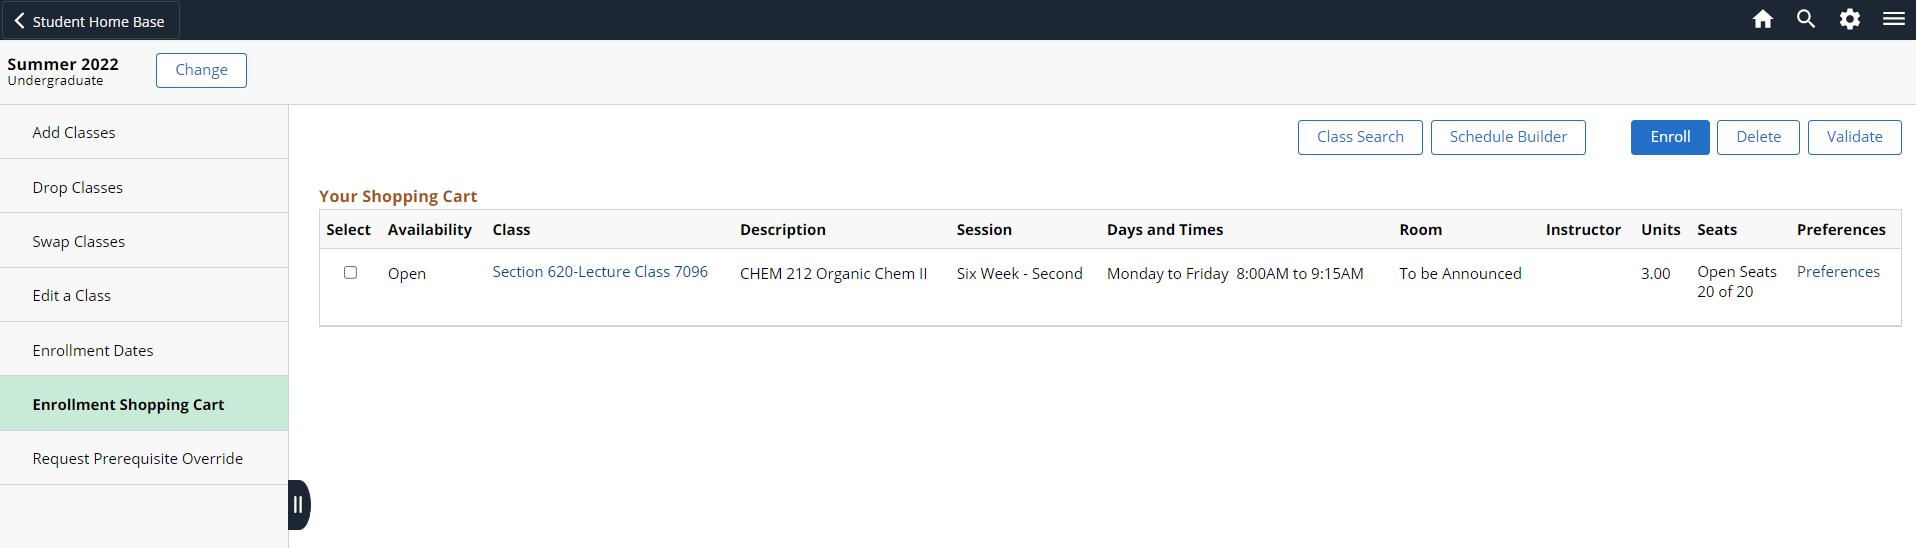Go back to Student Home Base

[89, 21]
